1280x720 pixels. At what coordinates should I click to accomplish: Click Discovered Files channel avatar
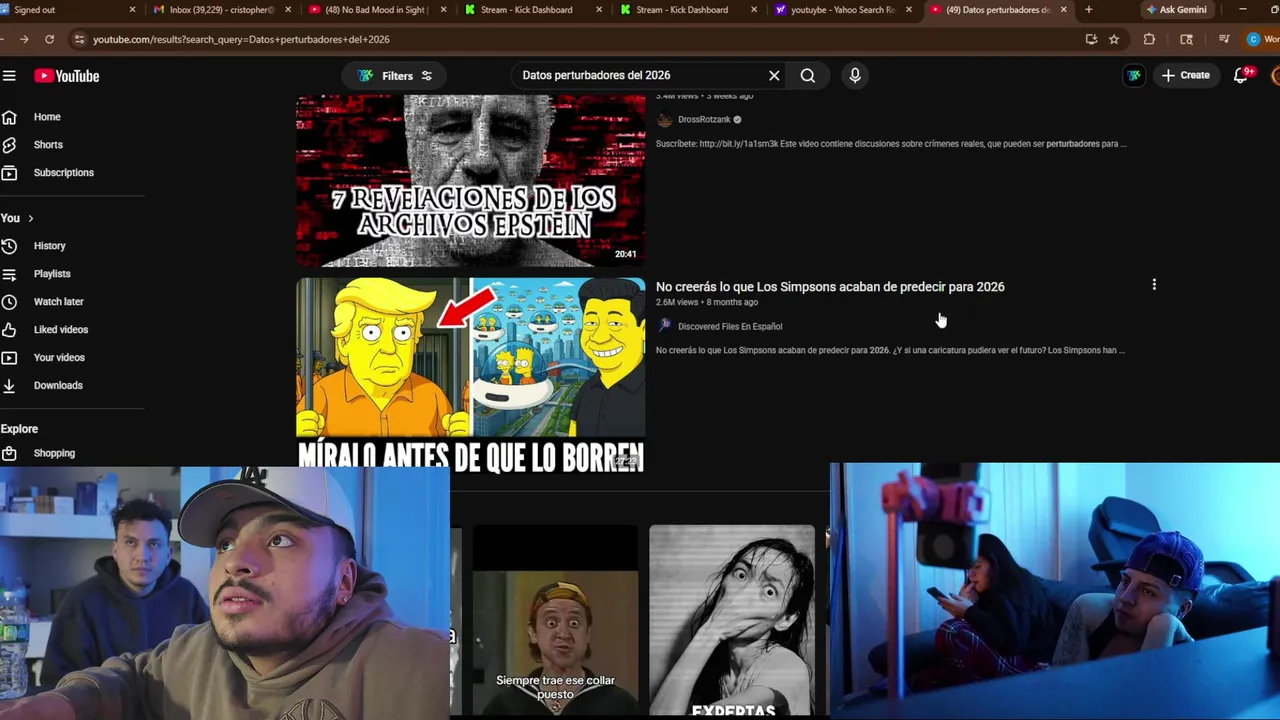click(x=665, y=326)
